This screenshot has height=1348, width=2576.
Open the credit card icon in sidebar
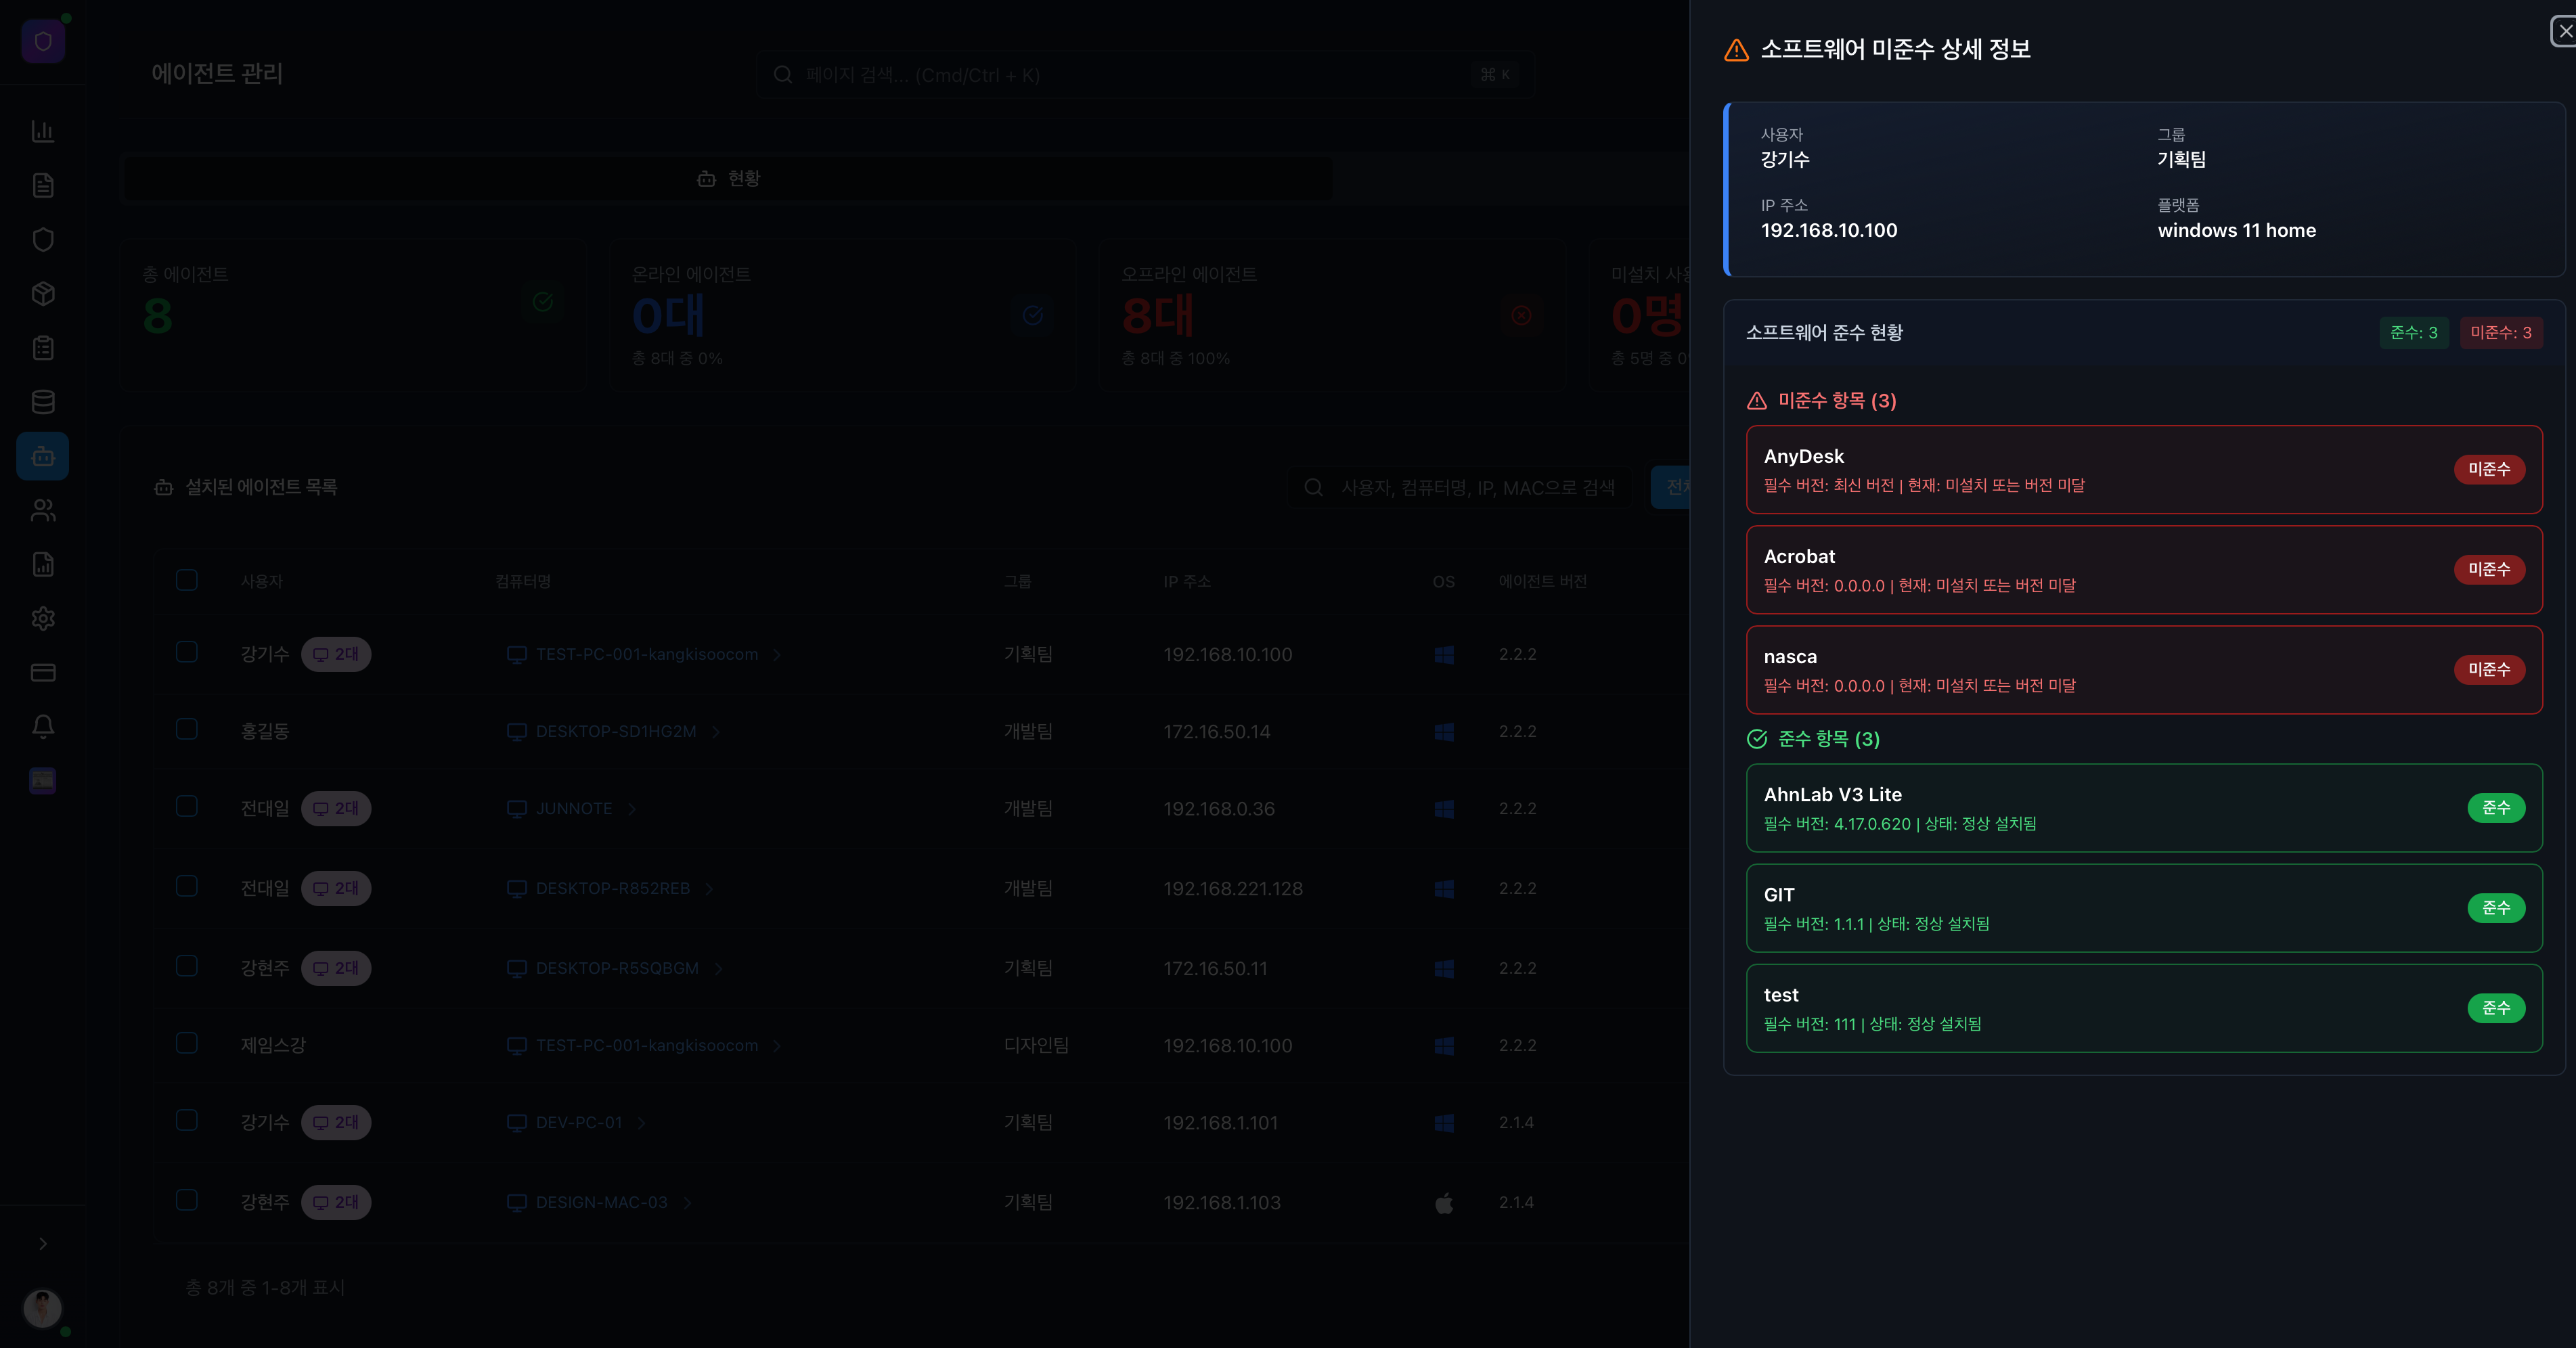(43, 672)
